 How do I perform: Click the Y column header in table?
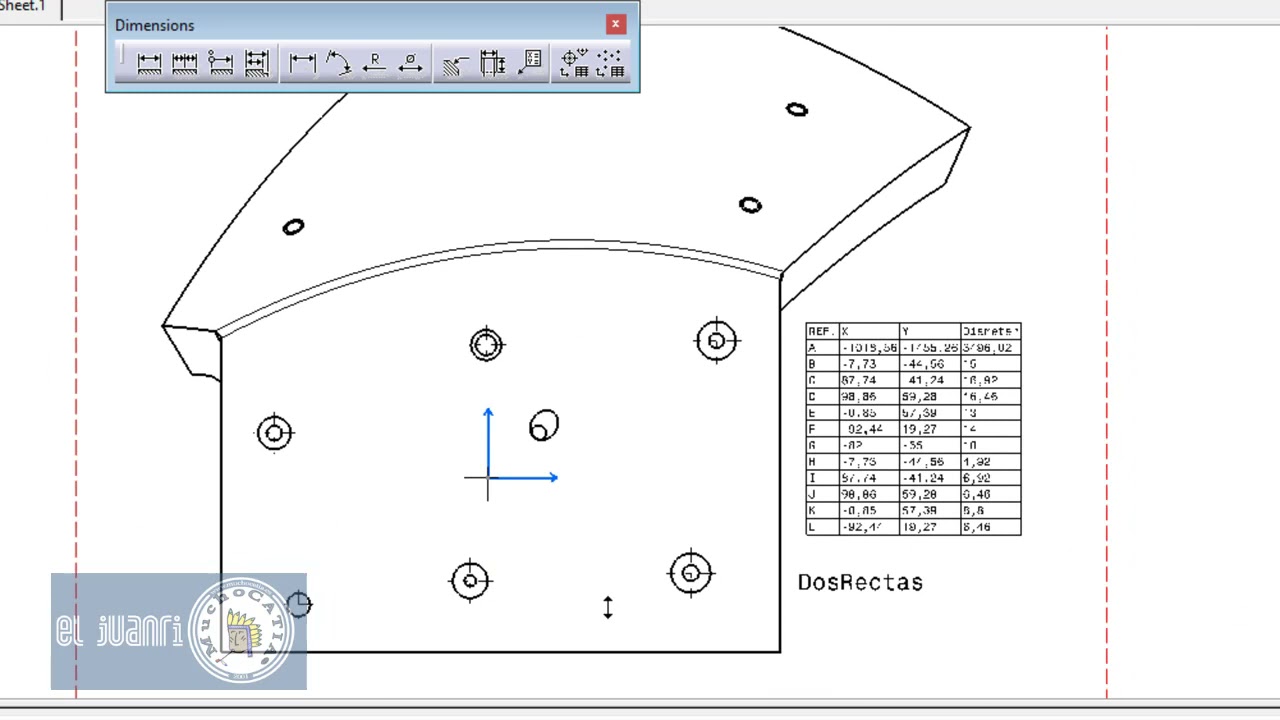click(930, 331)
